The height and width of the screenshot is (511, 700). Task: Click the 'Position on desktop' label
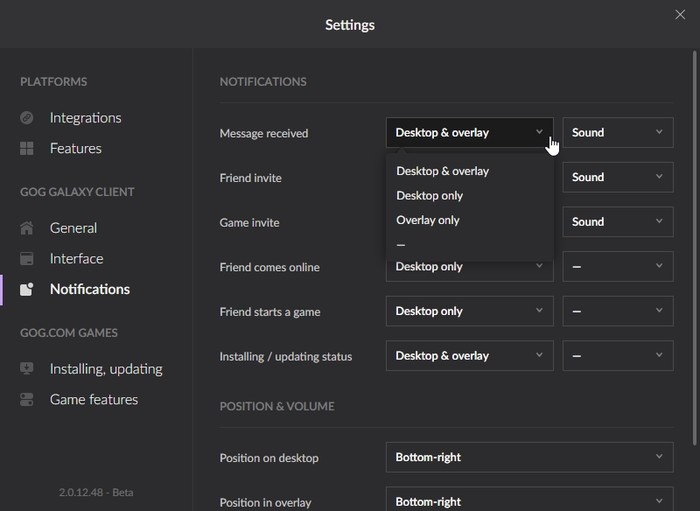tap(269, 458)
